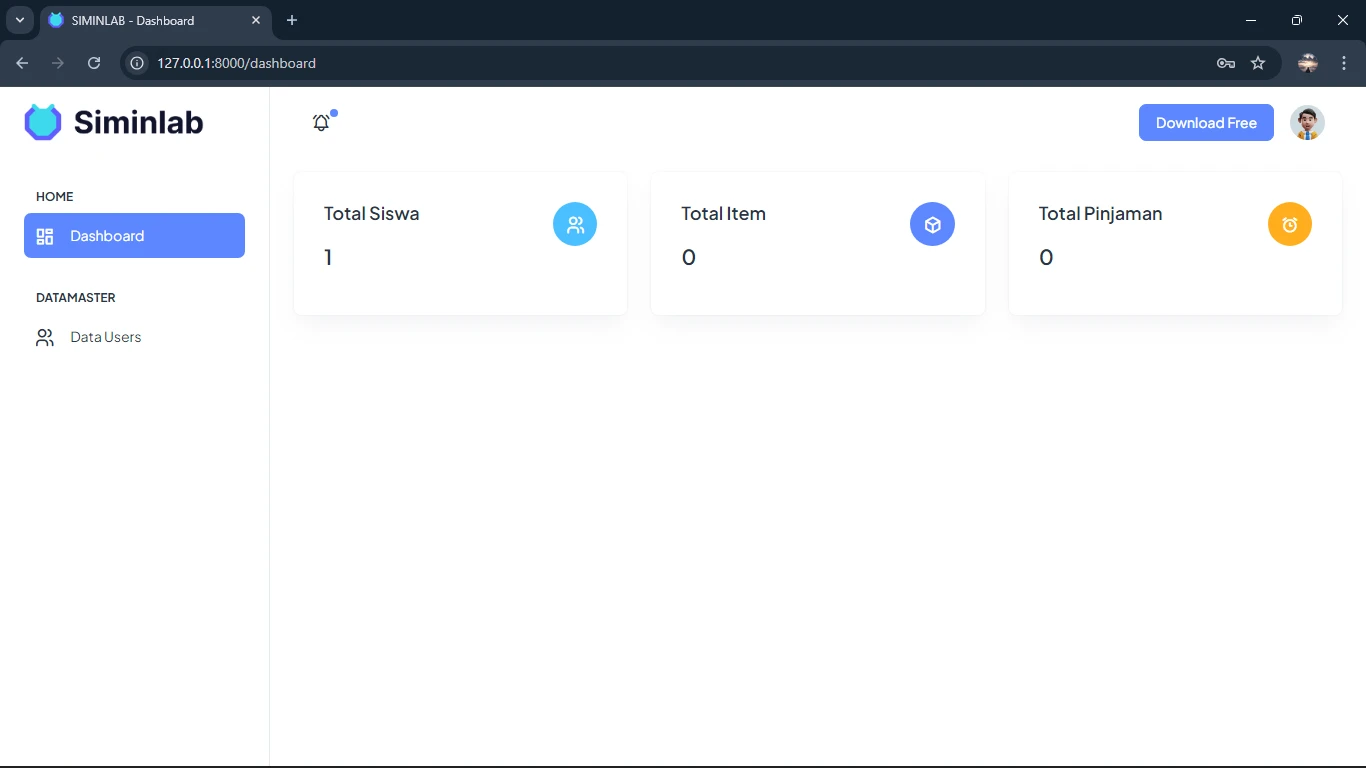Click the Siminlab brand name text
The image size is (1366, 768).
(x=138, y=122)
